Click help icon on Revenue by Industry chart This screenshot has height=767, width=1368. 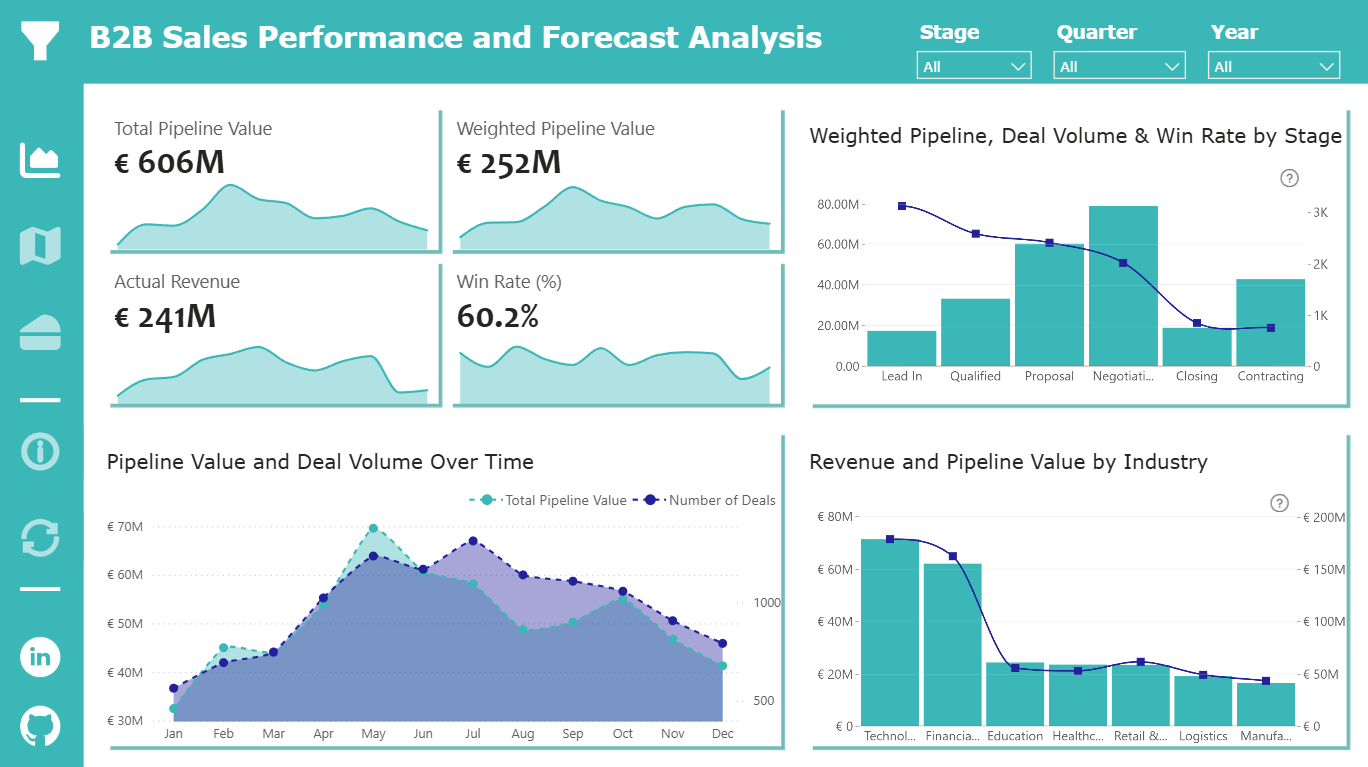pyautogui.click(x=1280, y=503)
